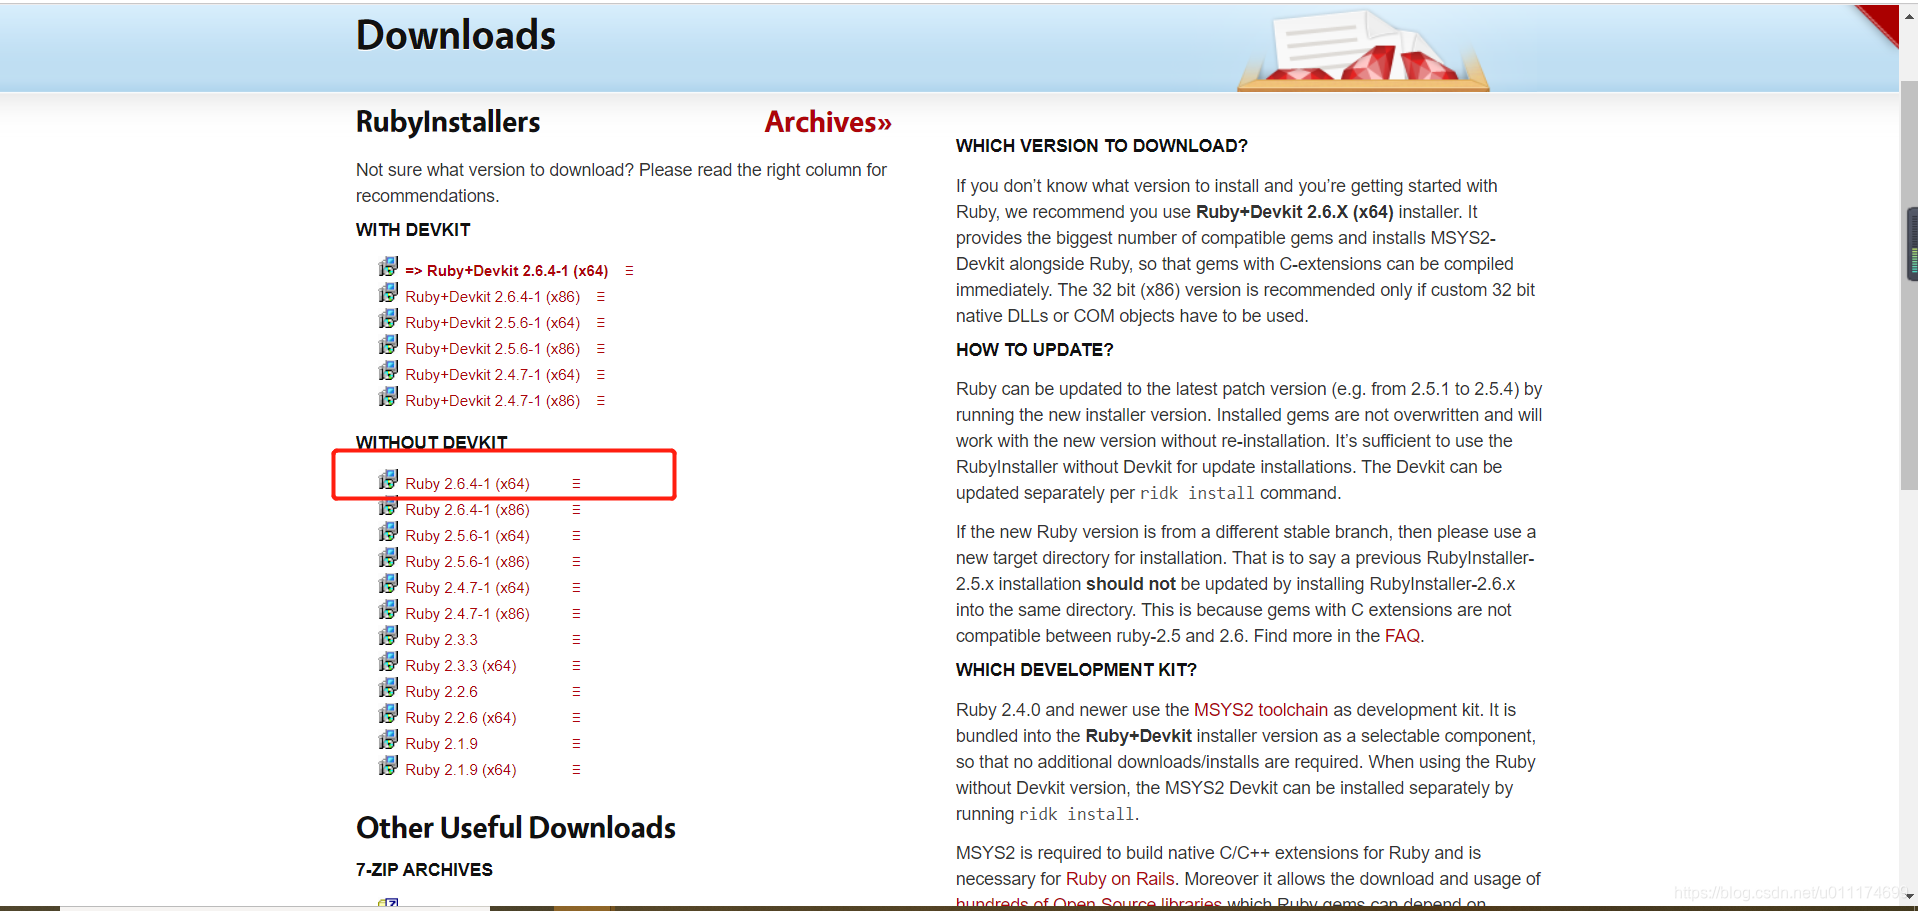Click installer icon beside Ruby+Devkit 2.6.4-1 (x64)

(x=388, y=267)
